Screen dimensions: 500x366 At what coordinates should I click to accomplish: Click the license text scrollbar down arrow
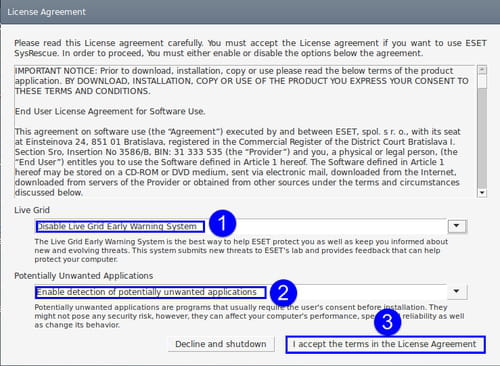pos(482,193)
